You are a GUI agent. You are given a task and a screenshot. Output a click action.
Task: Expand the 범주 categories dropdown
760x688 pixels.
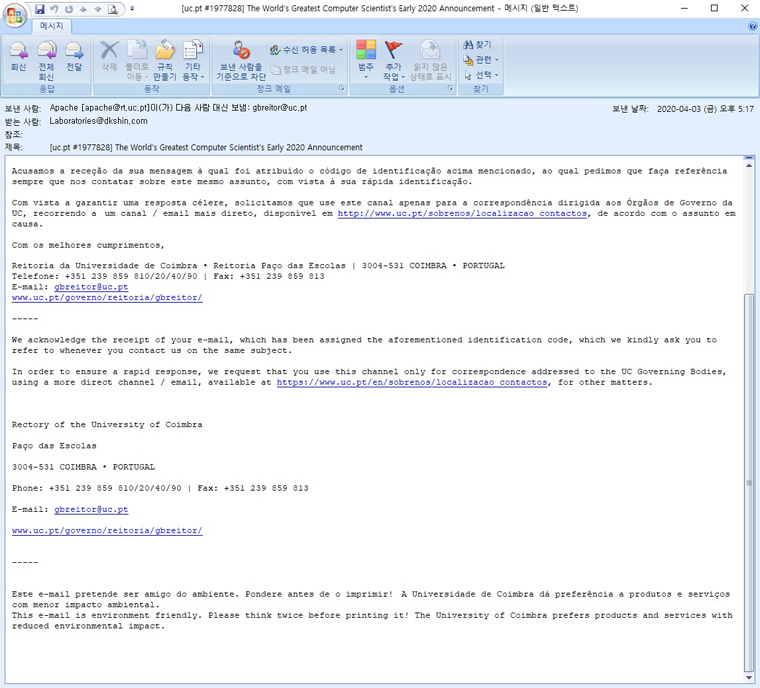(366, 60)
